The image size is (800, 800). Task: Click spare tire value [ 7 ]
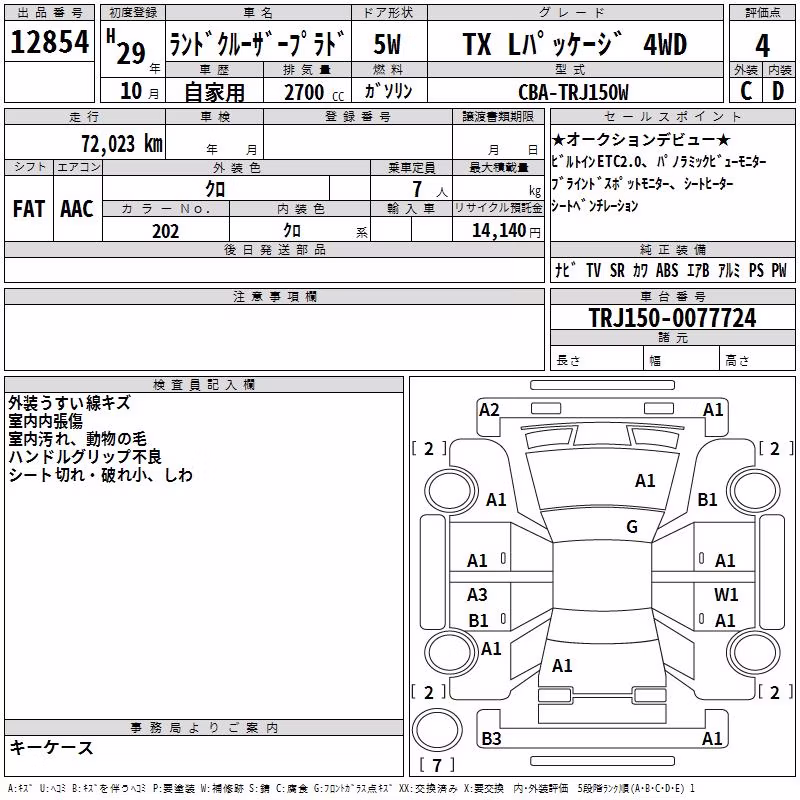pos(437,765)
